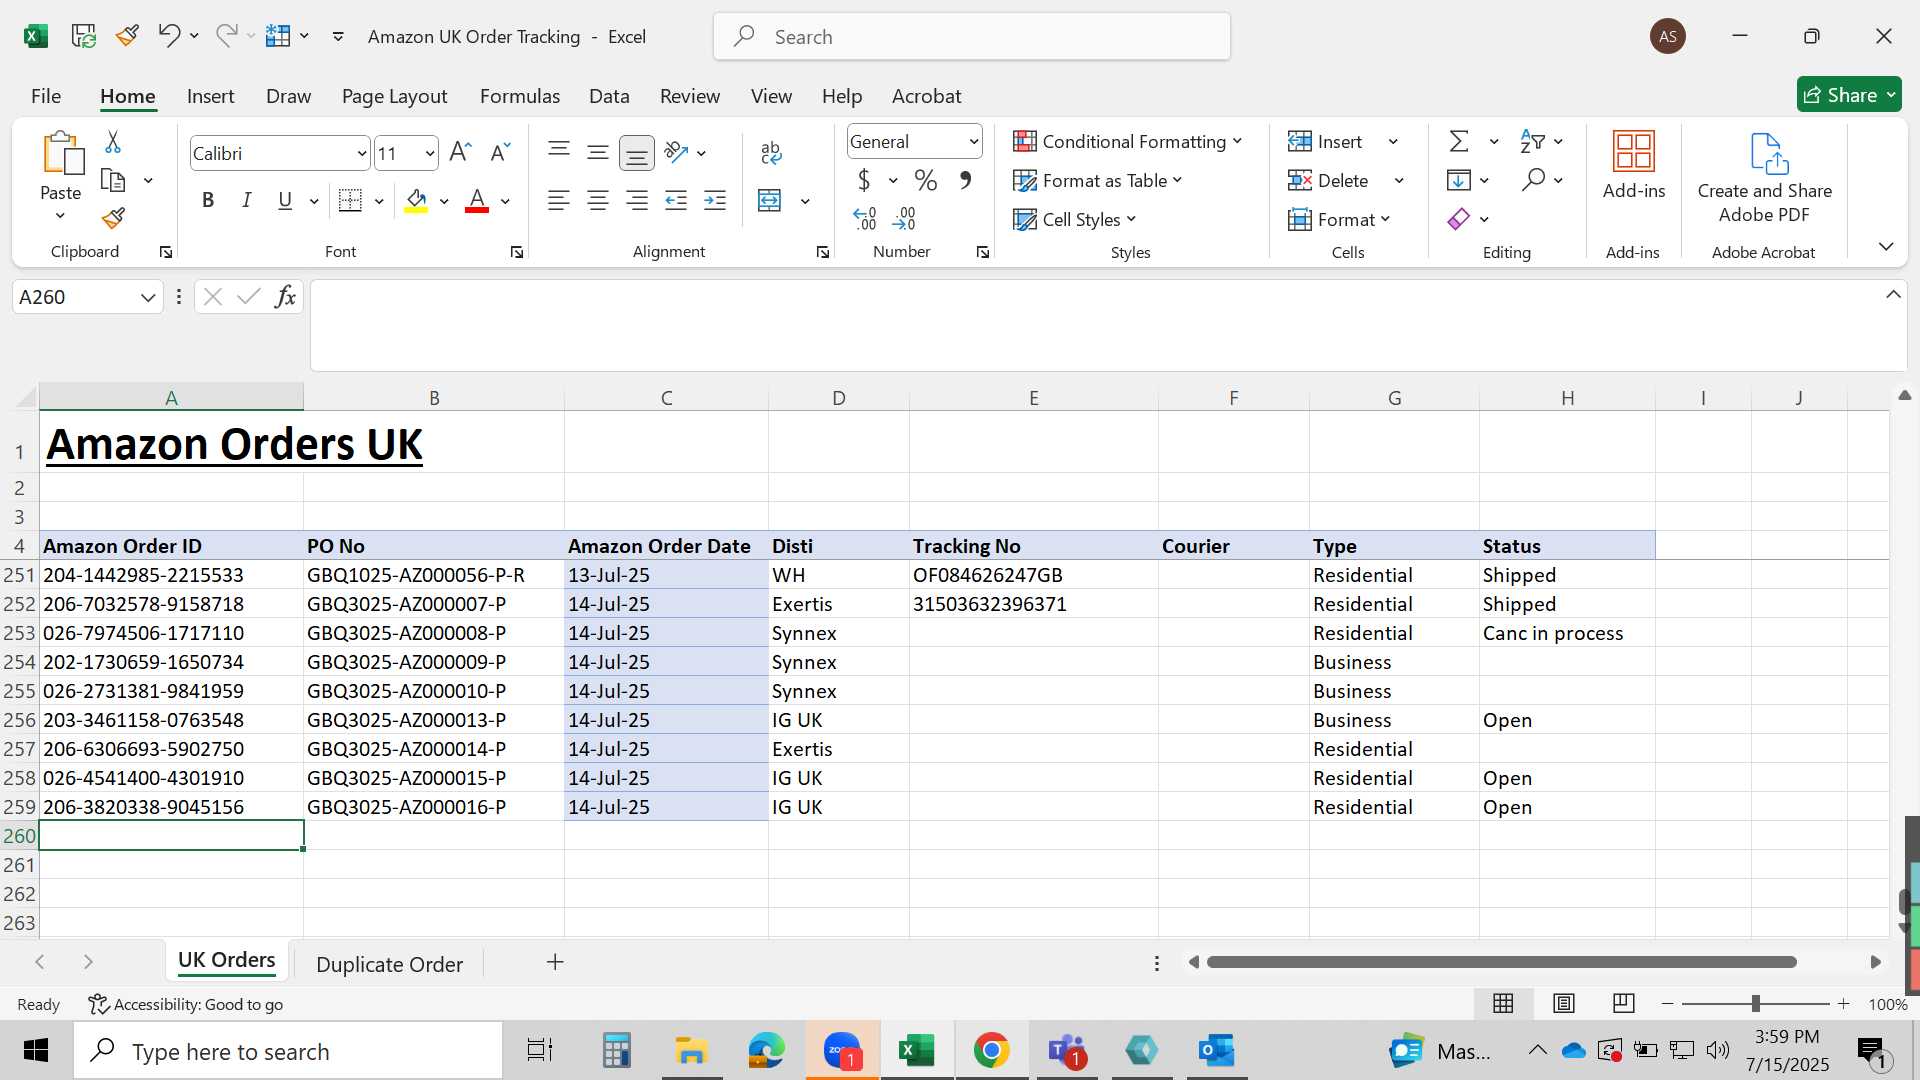Open the font size dropdown
Viewport: 1920px width, 1080px height.
[430, 154]
